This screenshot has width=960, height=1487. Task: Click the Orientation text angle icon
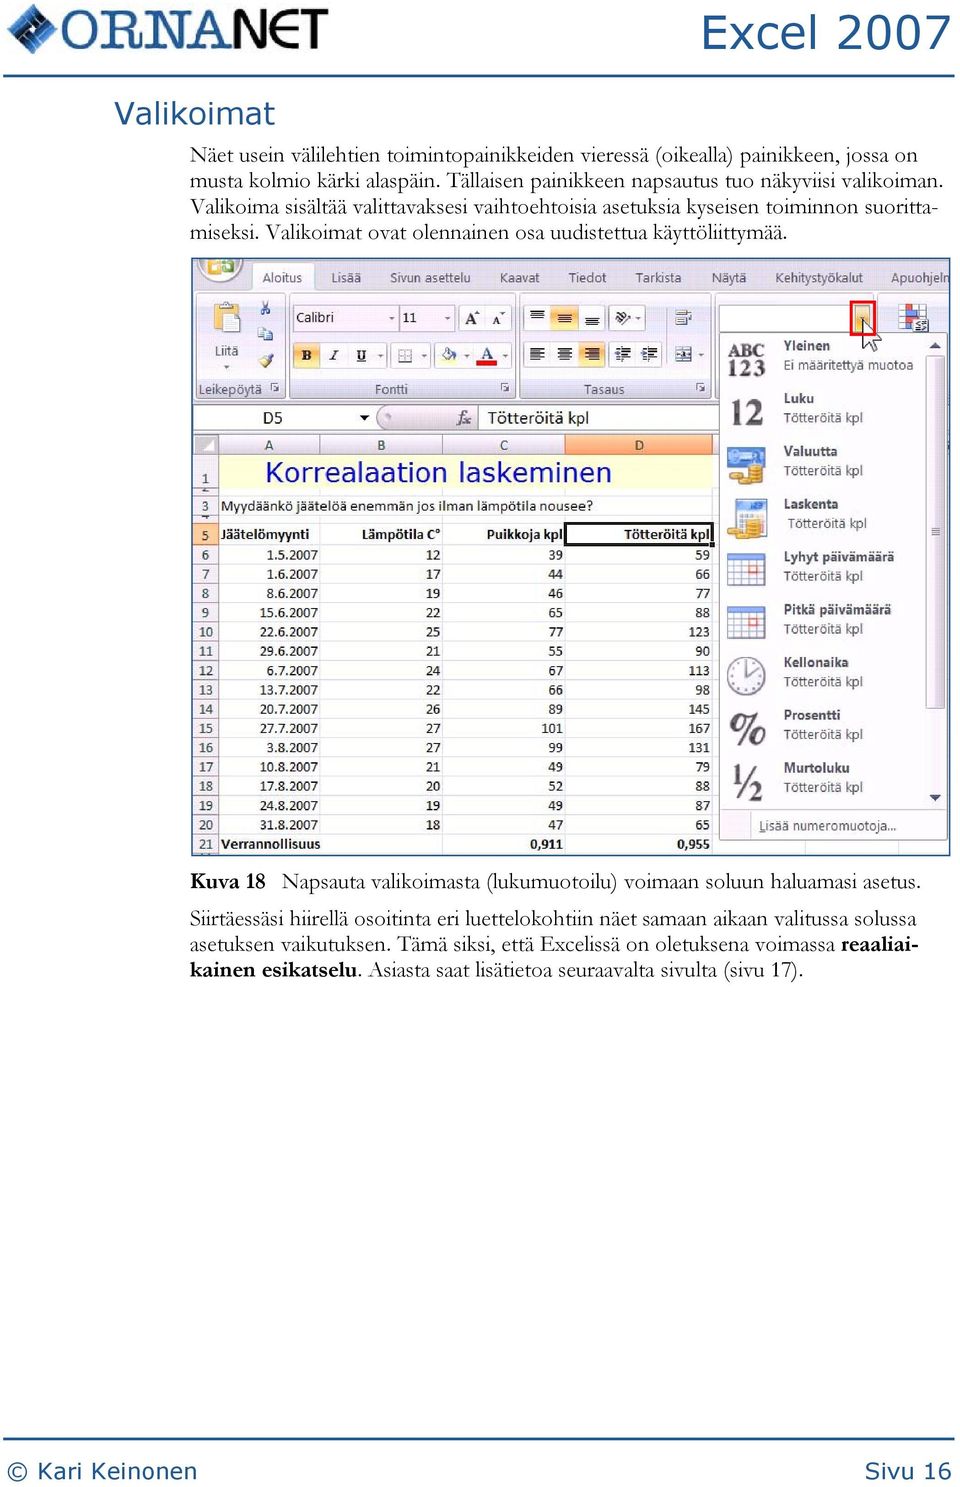[x=623, y=317]
